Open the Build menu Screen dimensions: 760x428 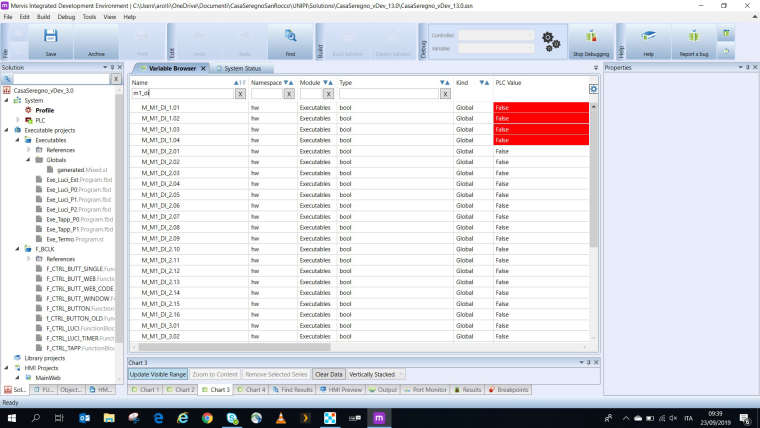pyautogui.click(x=44, y=16)
